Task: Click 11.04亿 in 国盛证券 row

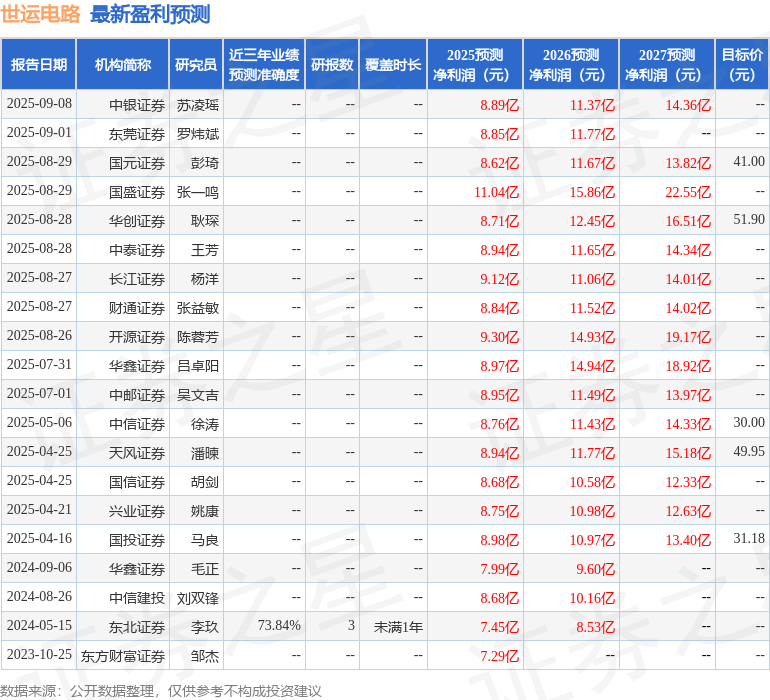Action: point(496,192)
